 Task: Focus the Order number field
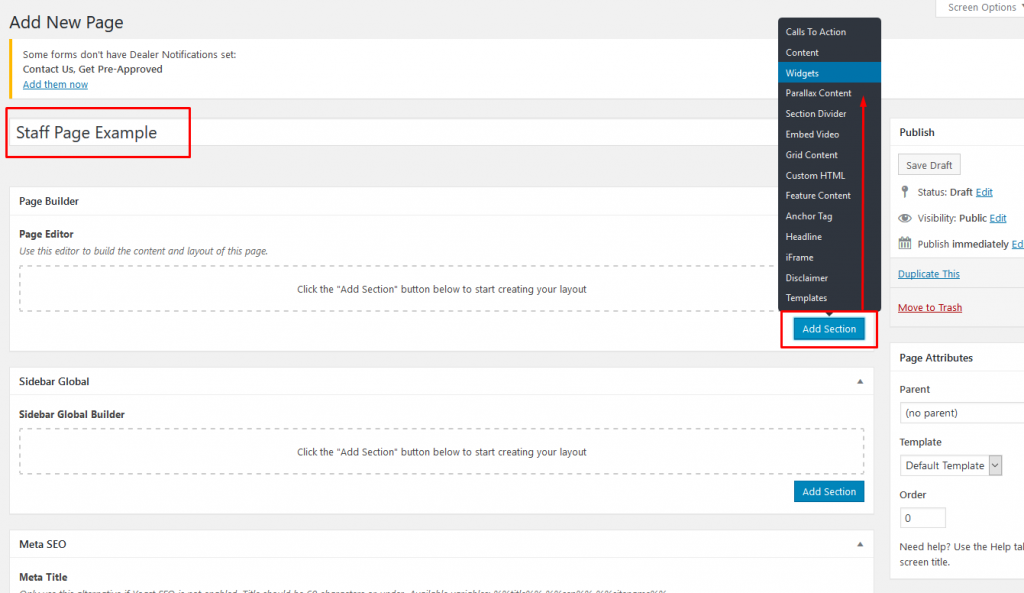[x=922, y=518]
